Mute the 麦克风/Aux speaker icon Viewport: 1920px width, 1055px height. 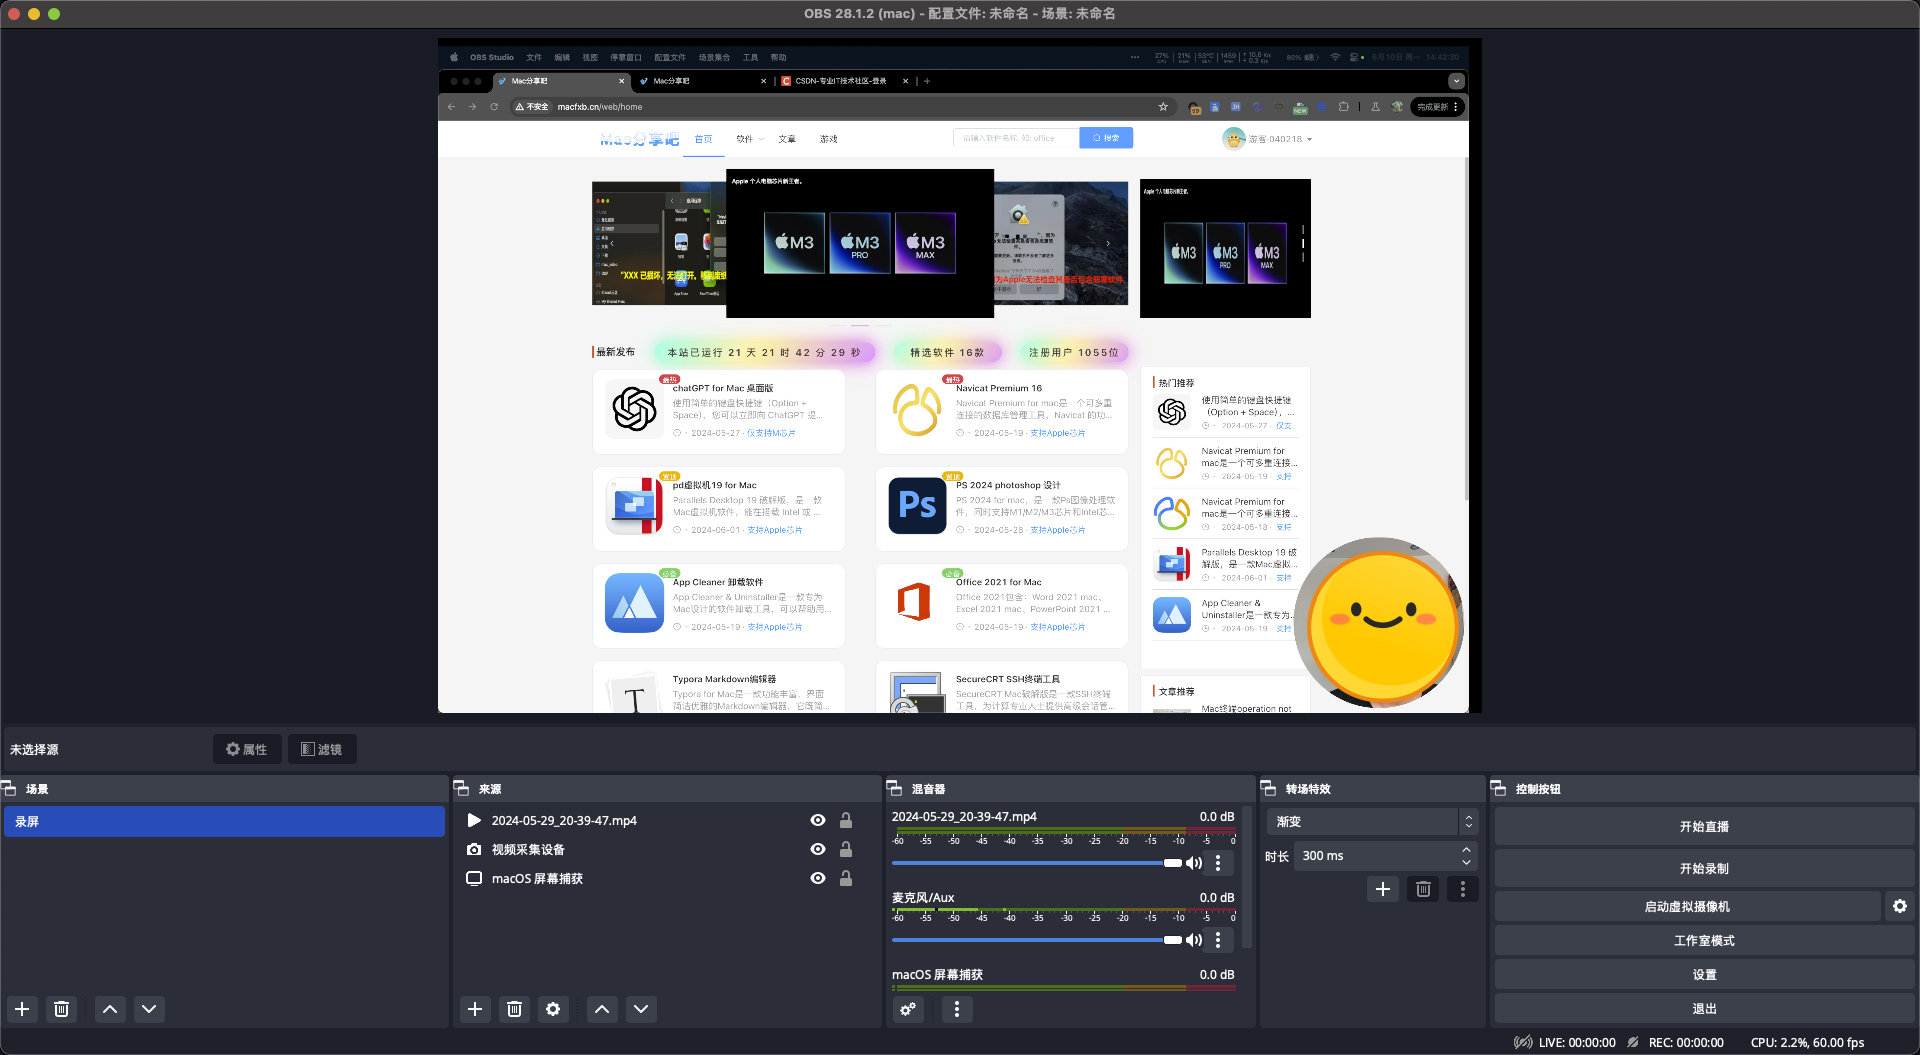[x=1194, y=940]
